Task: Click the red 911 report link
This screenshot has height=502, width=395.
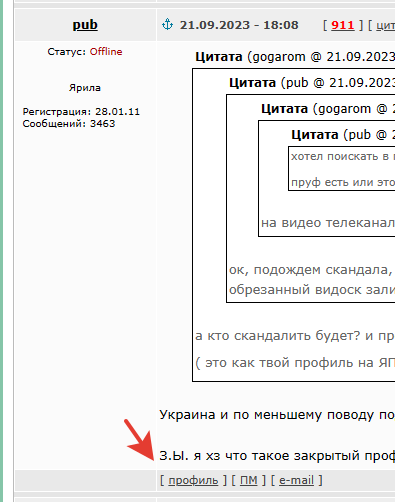Action: [x=342, y=25]
